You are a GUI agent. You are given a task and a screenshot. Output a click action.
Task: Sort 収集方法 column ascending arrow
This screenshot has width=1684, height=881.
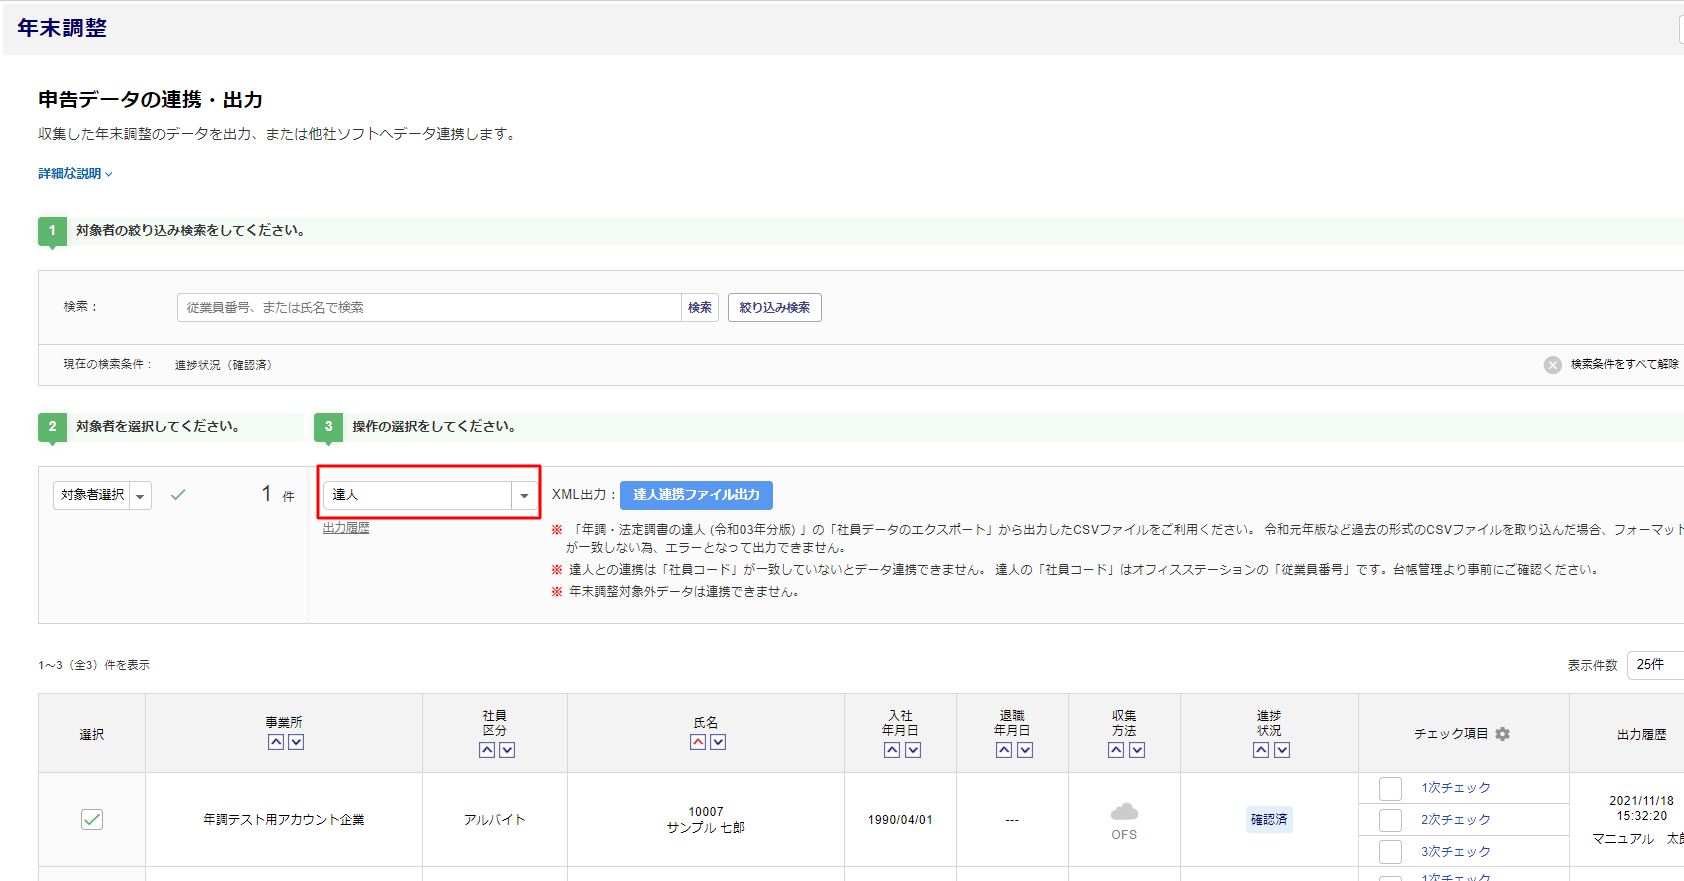(x=1116, y=750)
